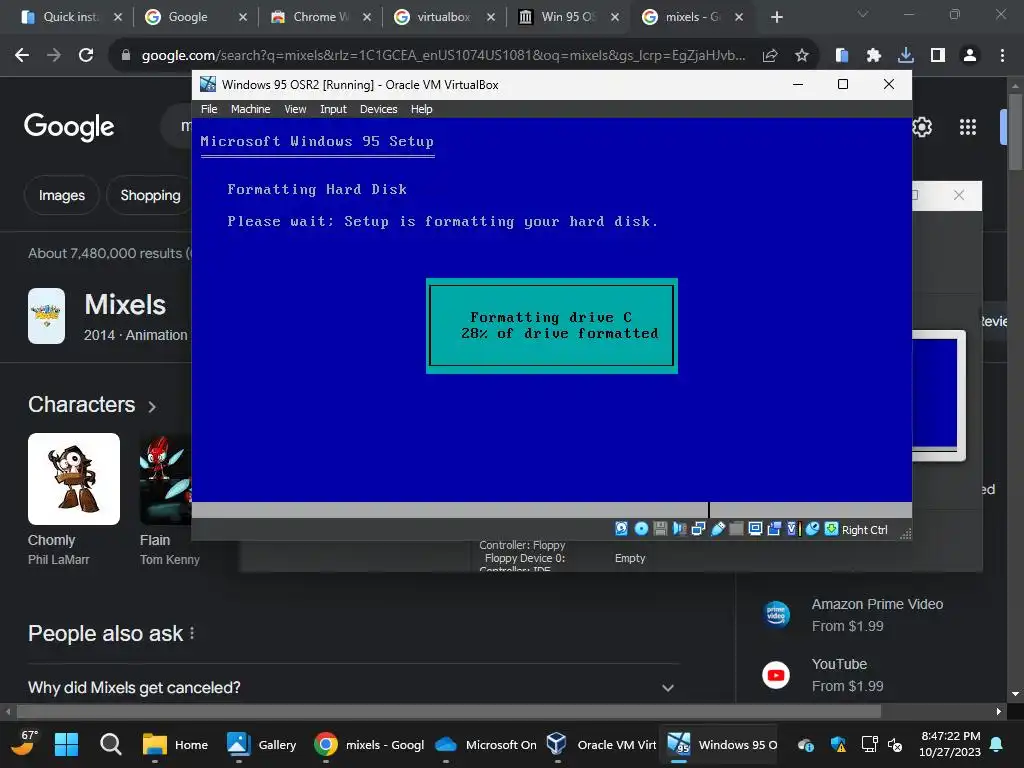Click the green arrow keyboard capture icon

(x=831, y=529)
